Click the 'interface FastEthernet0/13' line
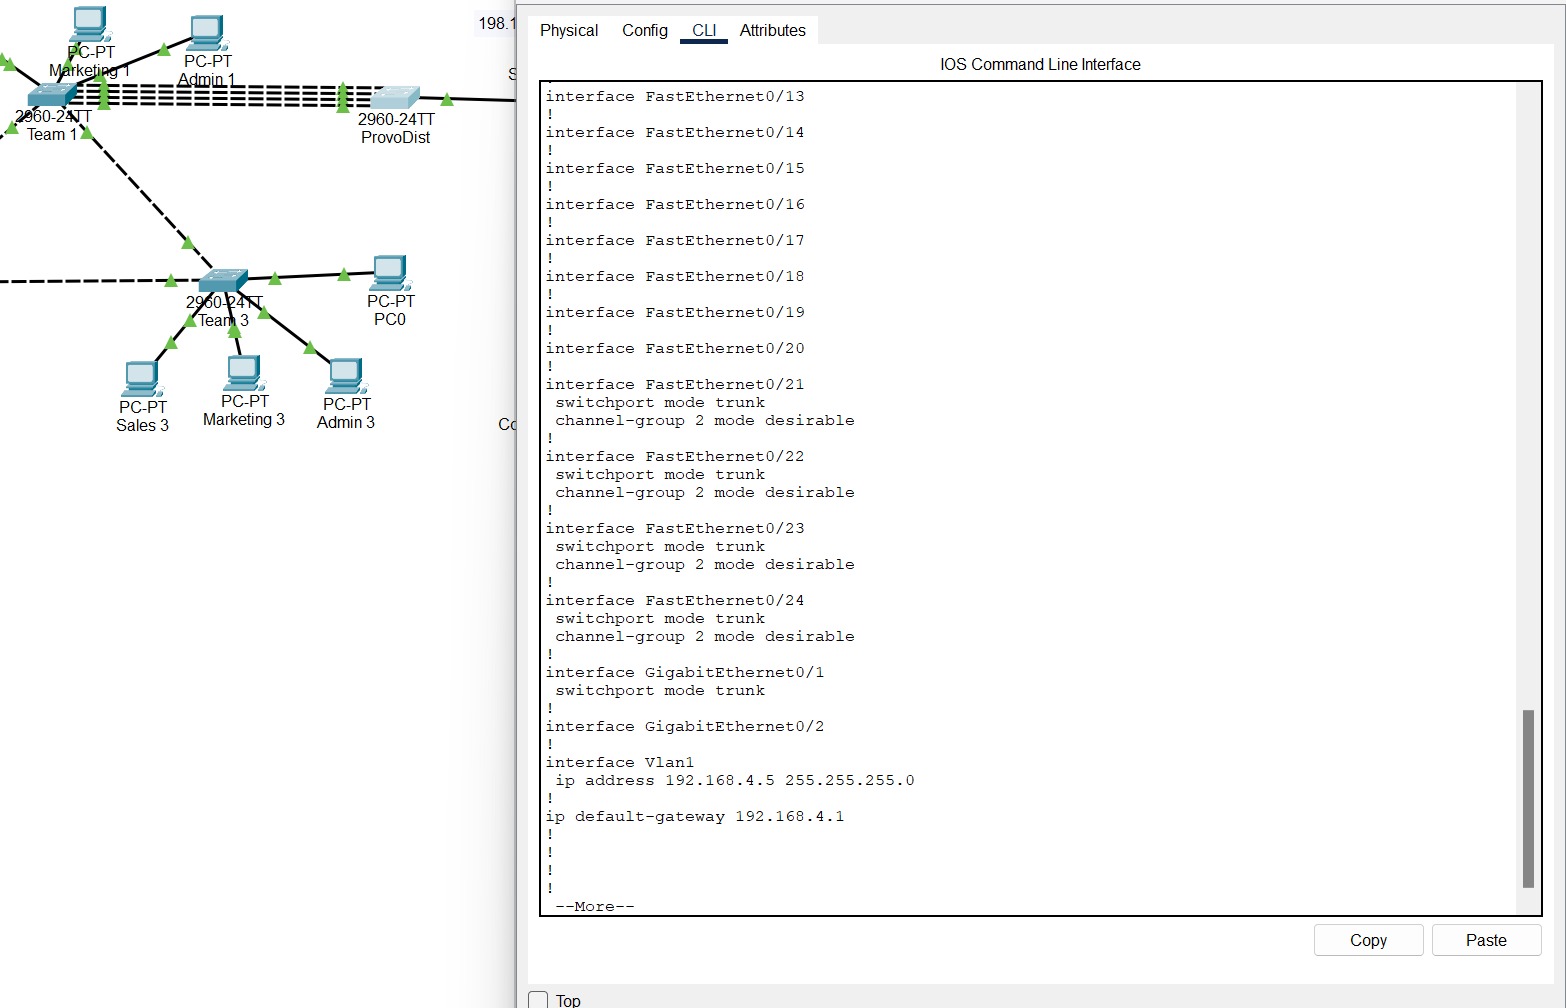This screenshot has width=1566, height=1008. (675, 97)
